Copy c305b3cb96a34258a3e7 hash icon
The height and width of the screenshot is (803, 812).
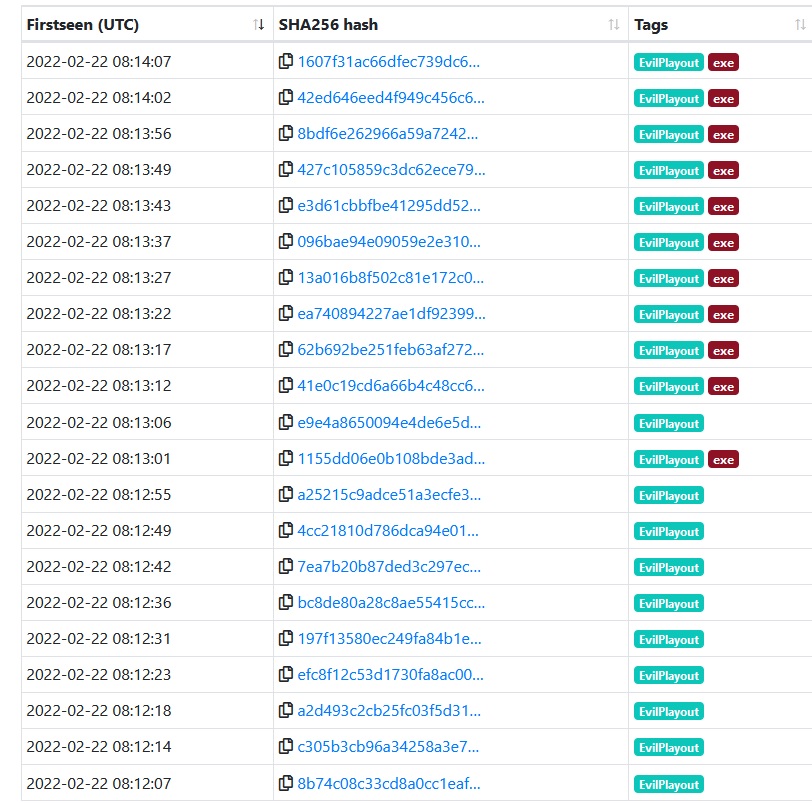(285, 746)
